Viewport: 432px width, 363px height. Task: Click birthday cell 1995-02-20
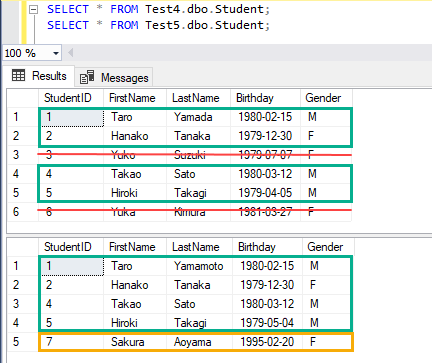click(267, 342)
